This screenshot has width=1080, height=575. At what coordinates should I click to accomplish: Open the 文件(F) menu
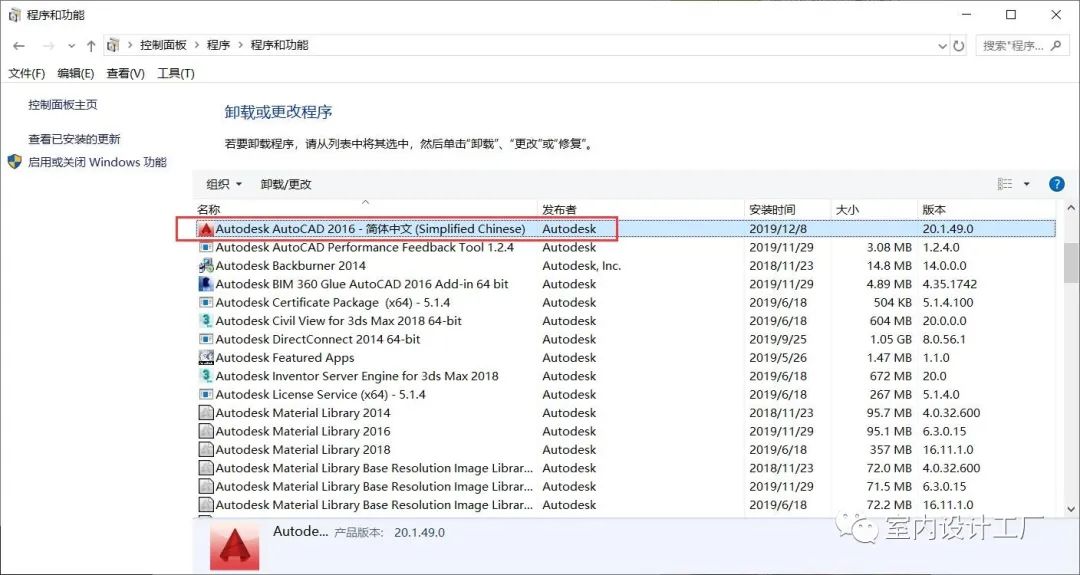(x=27, y=73)
